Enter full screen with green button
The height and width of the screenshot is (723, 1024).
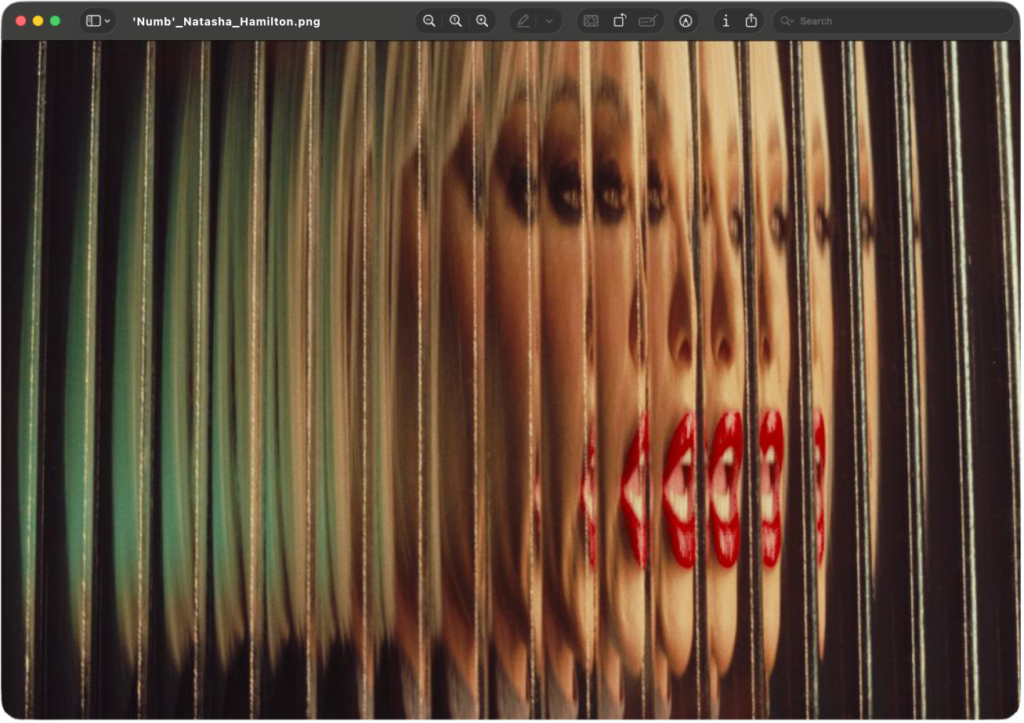pyautogui.click(x=55, y=21)
